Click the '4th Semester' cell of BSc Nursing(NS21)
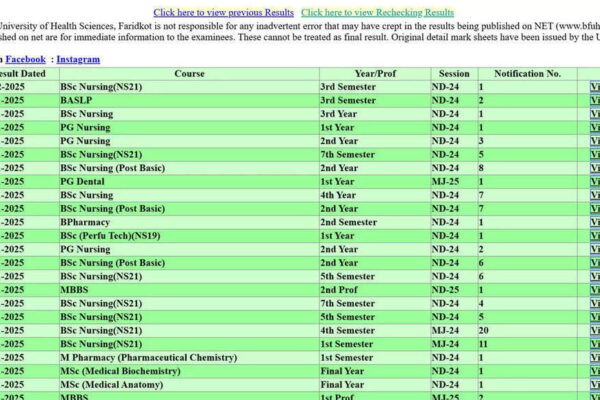 pyautogui.click(x=375, y=330)
